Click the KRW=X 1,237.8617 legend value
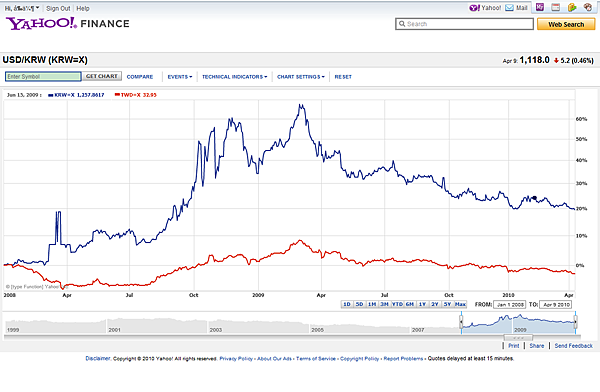Viewport: 600px width, 392px height. click(79, 95)
